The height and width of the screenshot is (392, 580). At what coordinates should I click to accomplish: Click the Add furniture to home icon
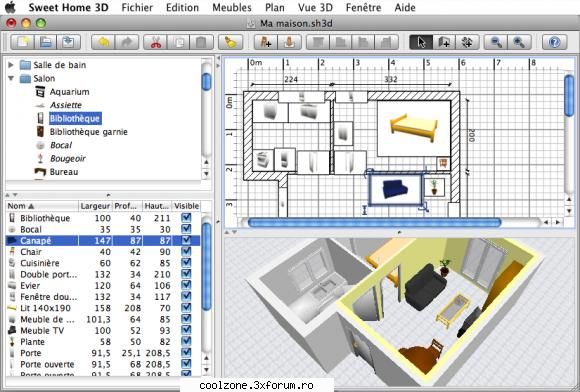pyautogui.click(x=266, y=43)
